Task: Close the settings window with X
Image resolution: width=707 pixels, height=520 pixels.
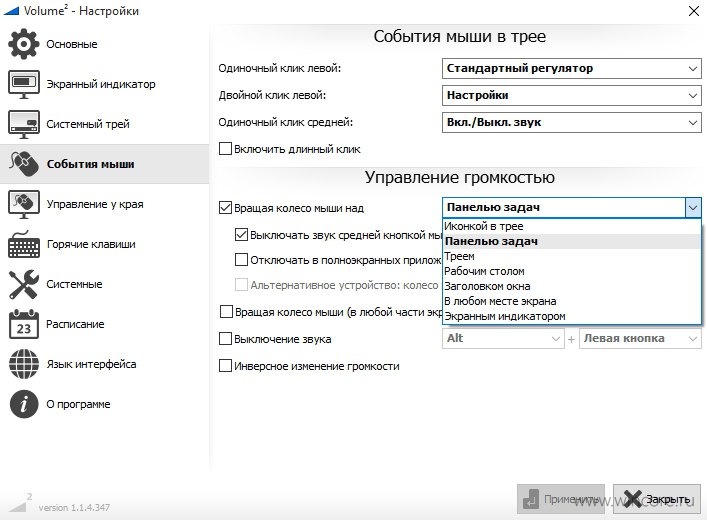Action: (x=694, y=11)
